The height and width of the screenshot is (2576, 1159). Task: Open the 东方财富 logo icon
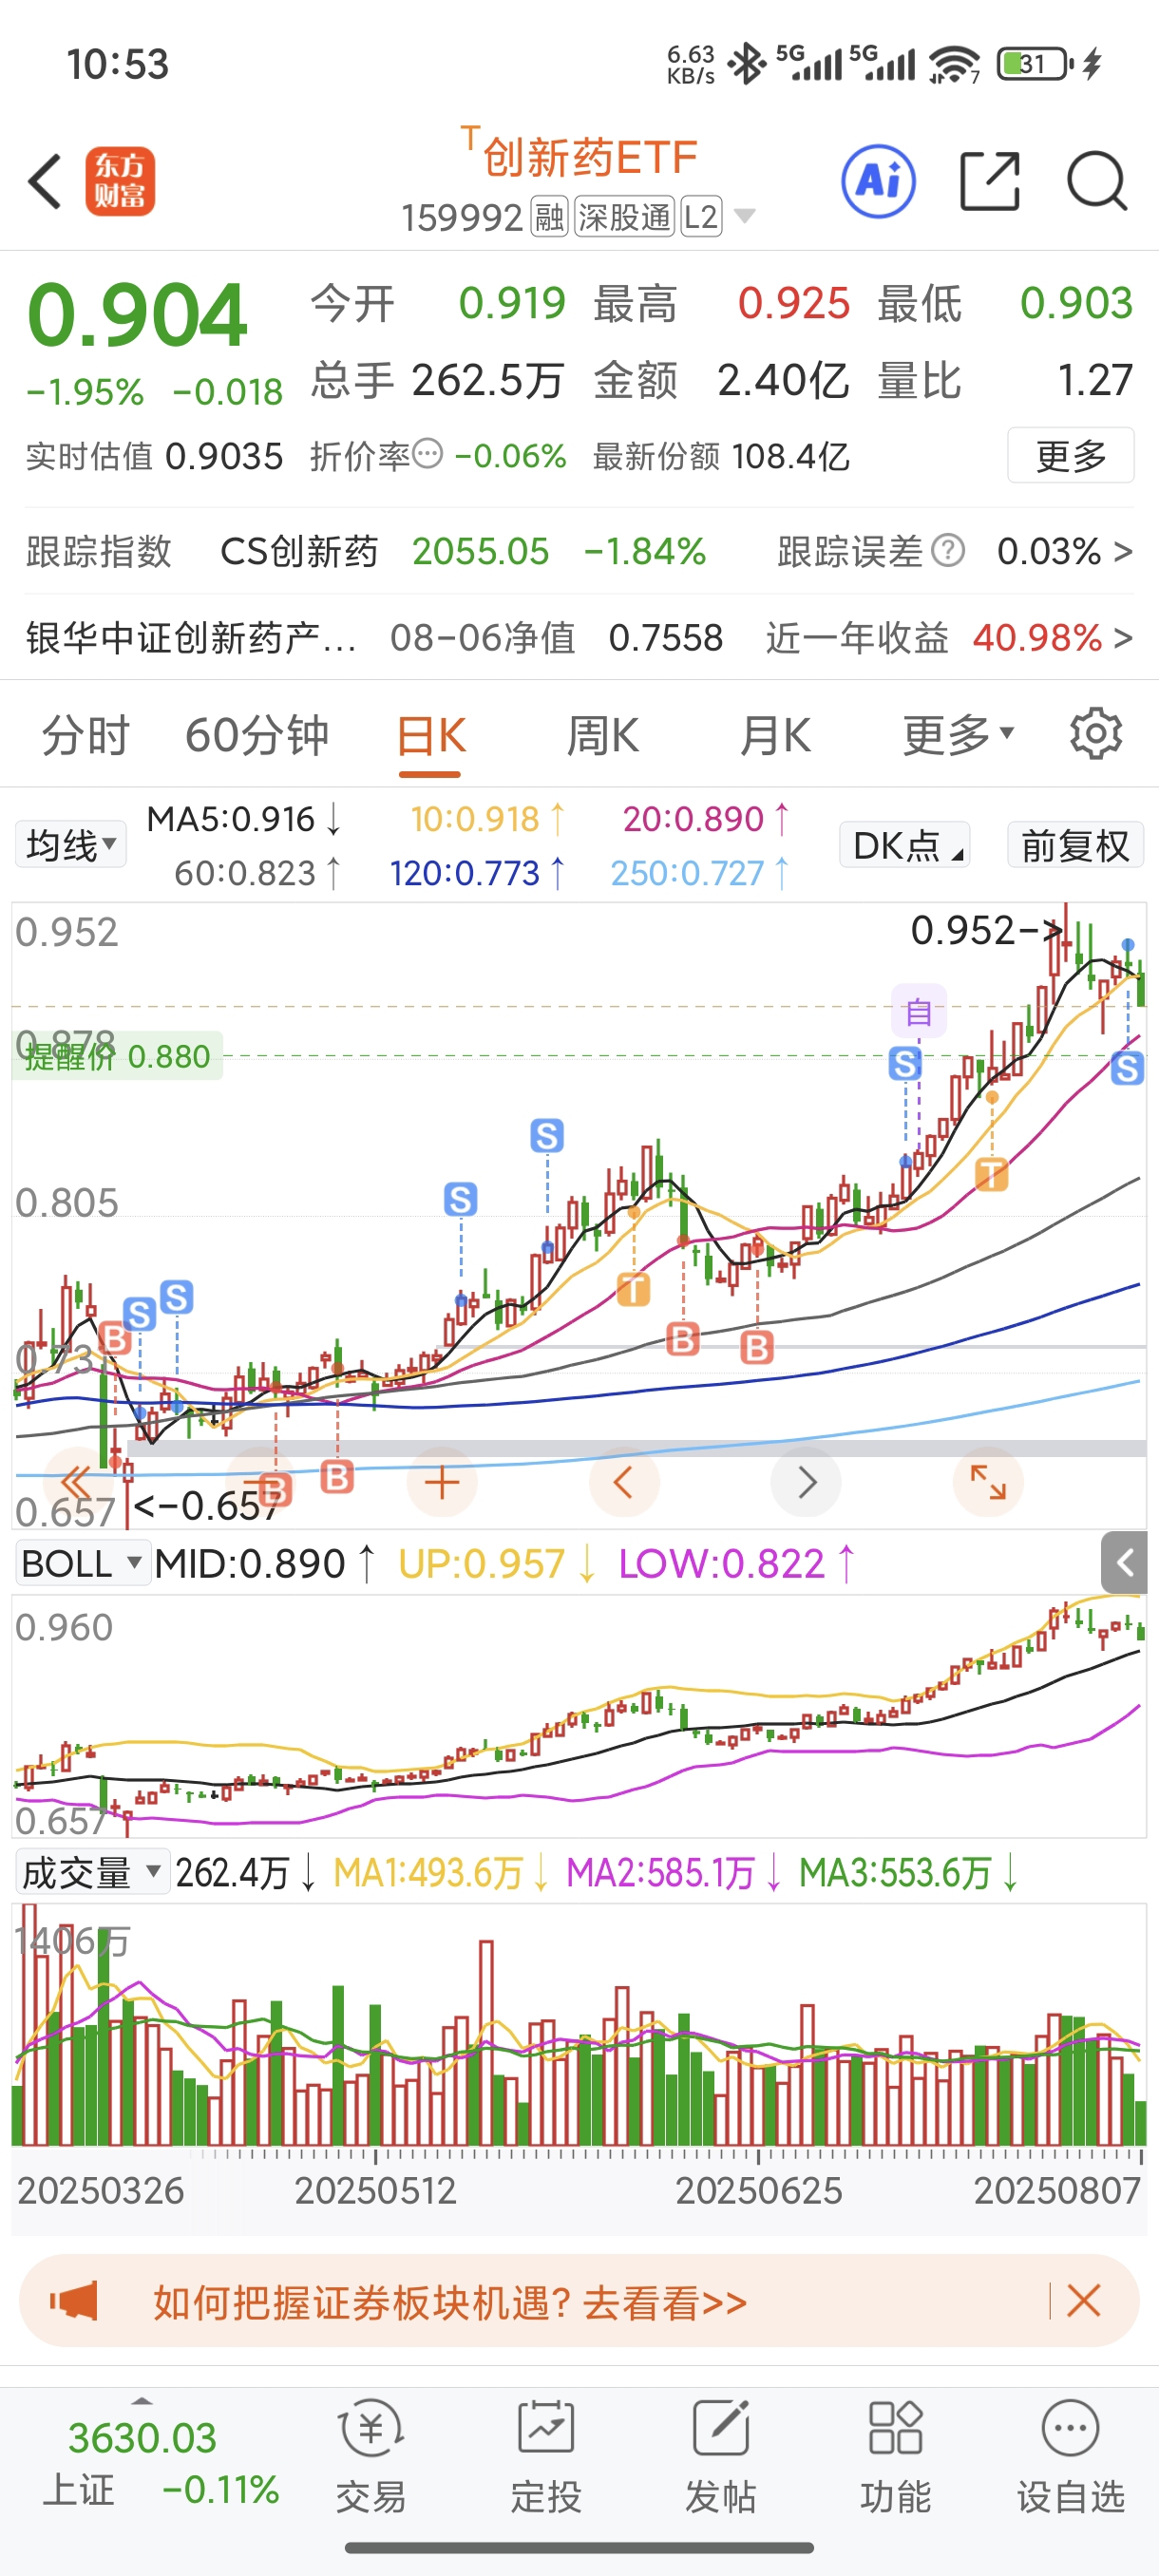click(120, 181)
